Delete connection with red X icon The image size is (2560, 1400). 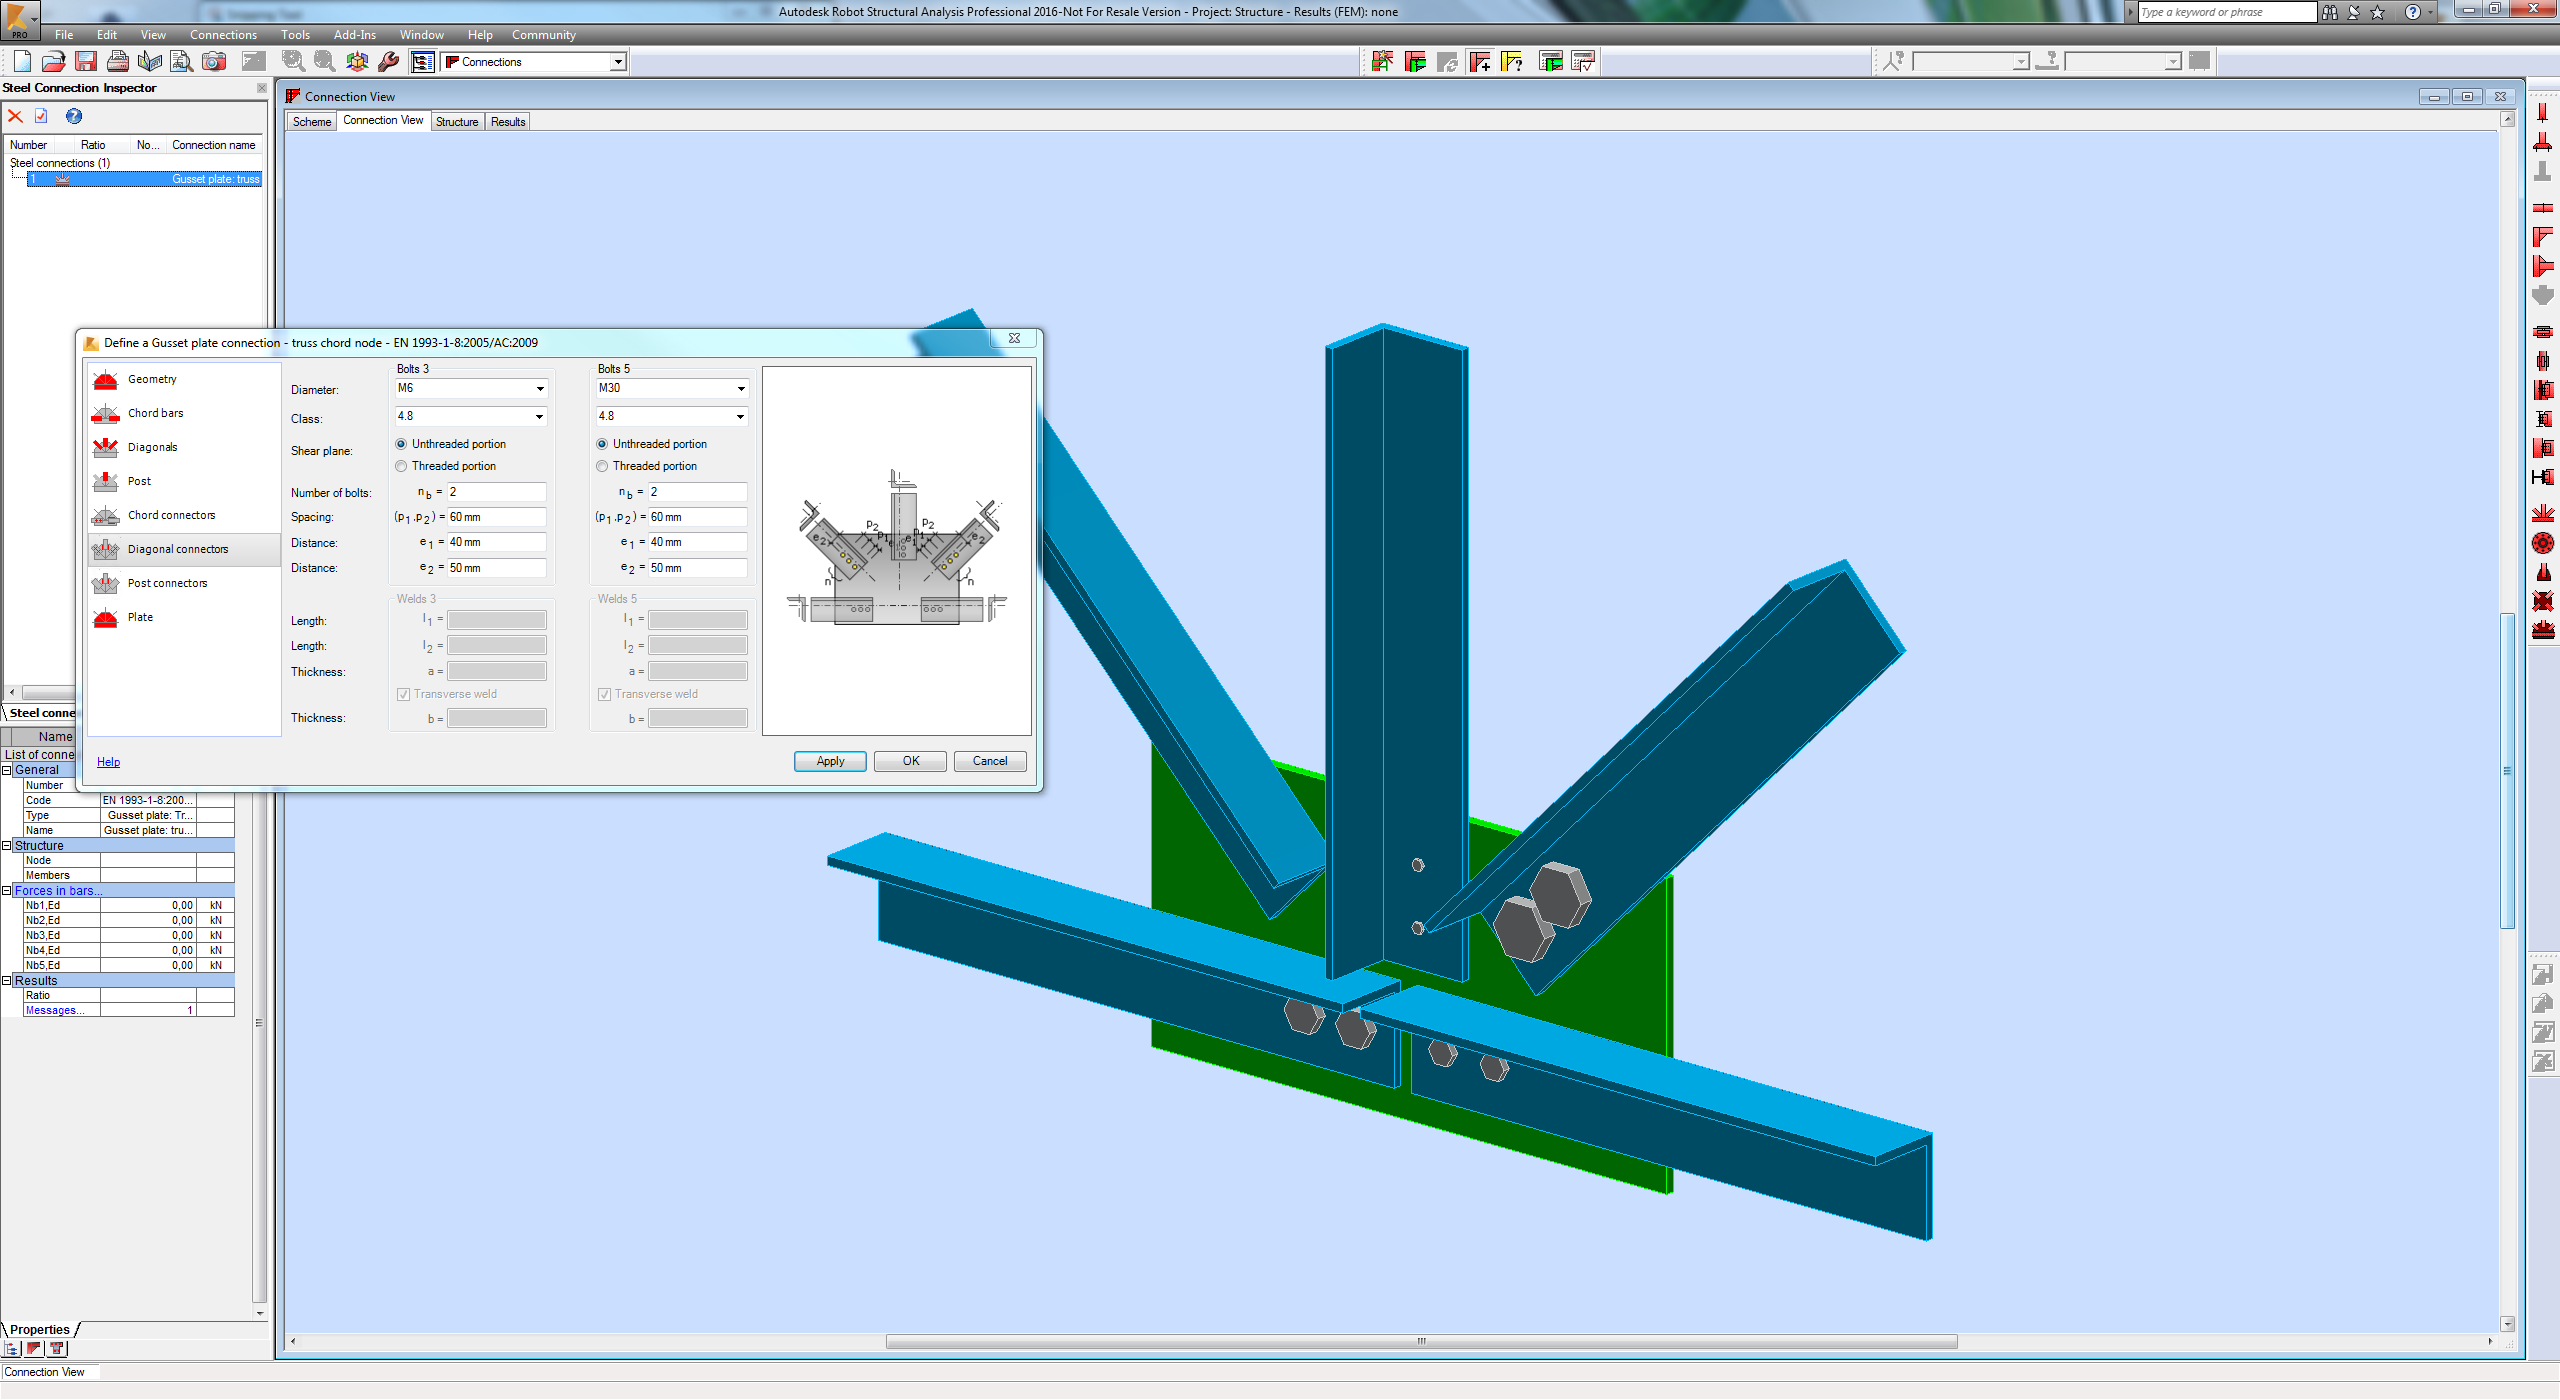15,116
